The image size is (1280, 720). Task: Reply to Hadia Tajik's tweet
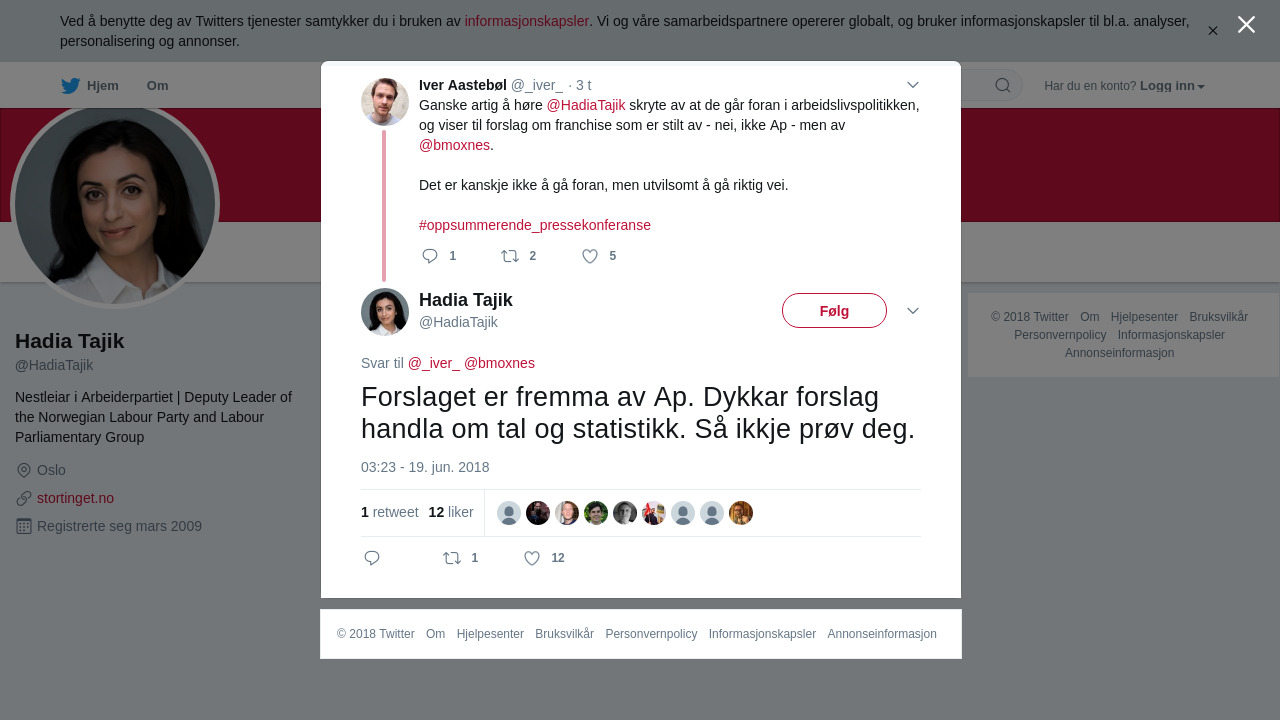(x=372, y=558)
